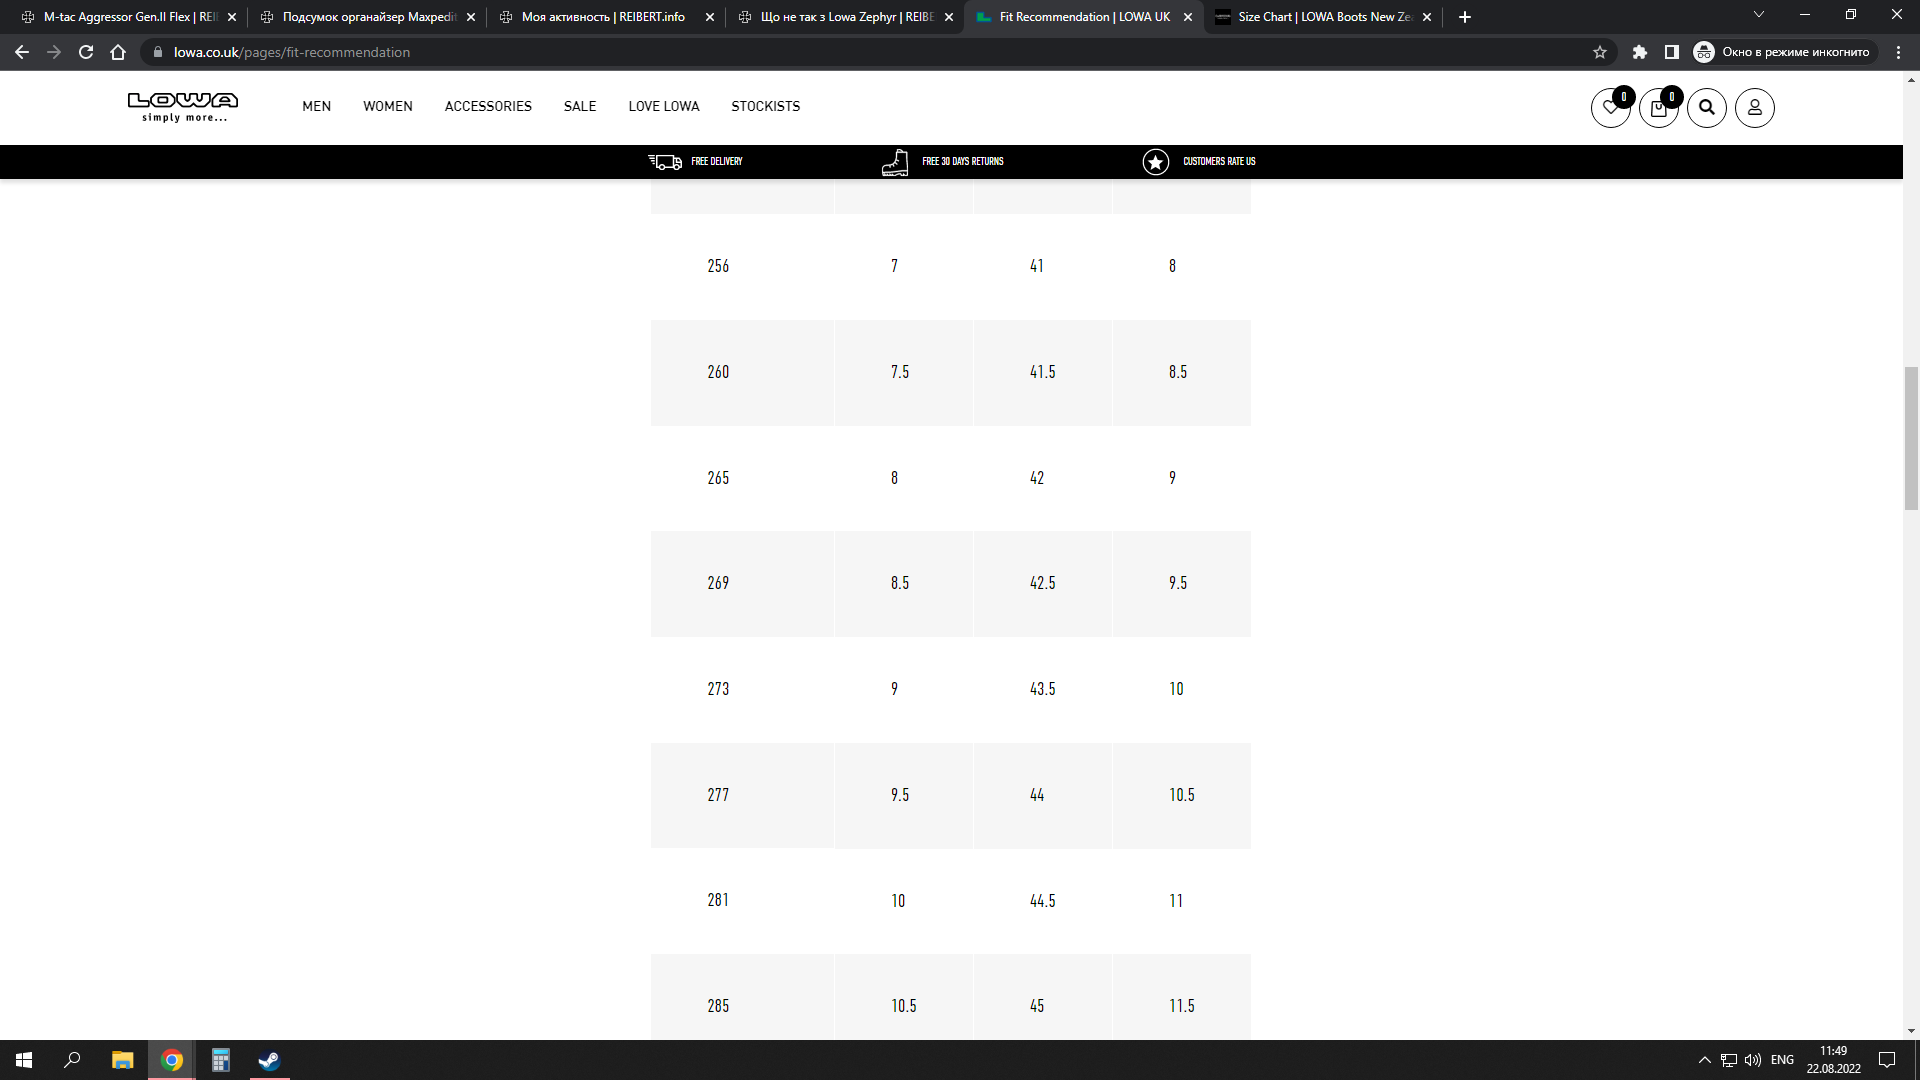Open Chrome extensions puzzle icon
The image size is (1920, 1080).
tap(1640, 52)
